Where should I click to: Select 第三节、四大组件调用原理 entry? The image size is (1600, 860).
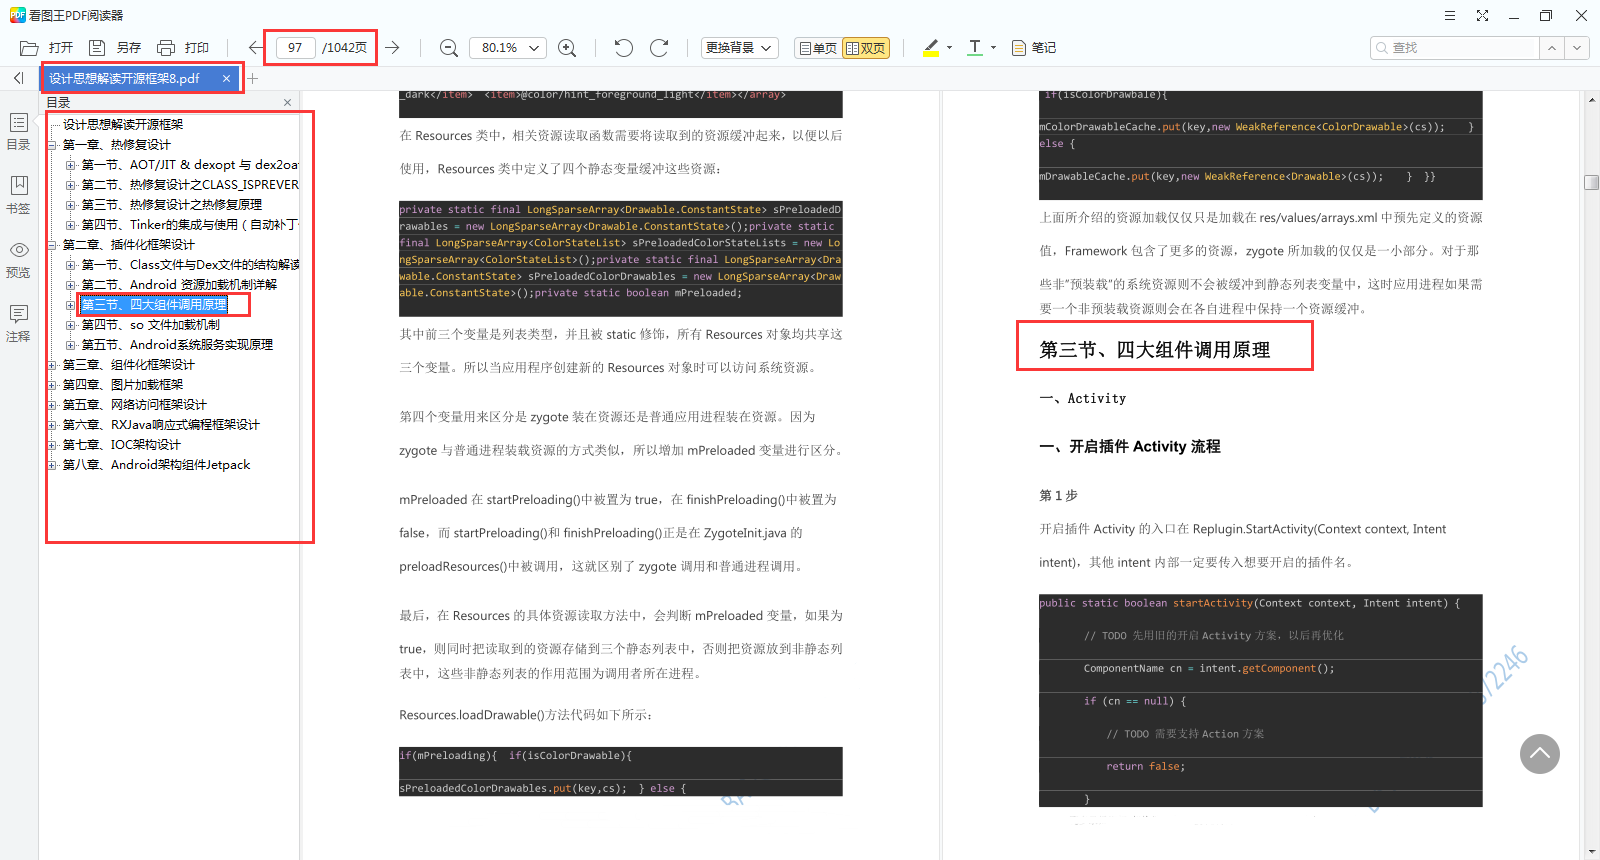click(x=154, y=305)
